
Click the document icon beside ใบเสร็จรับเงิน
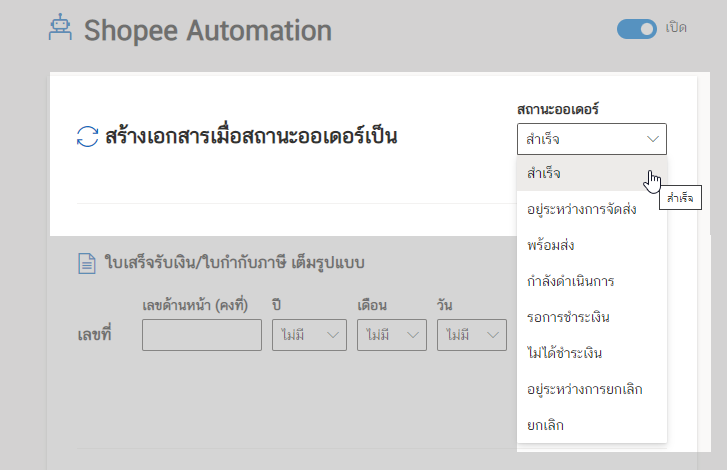coord(87,264)
